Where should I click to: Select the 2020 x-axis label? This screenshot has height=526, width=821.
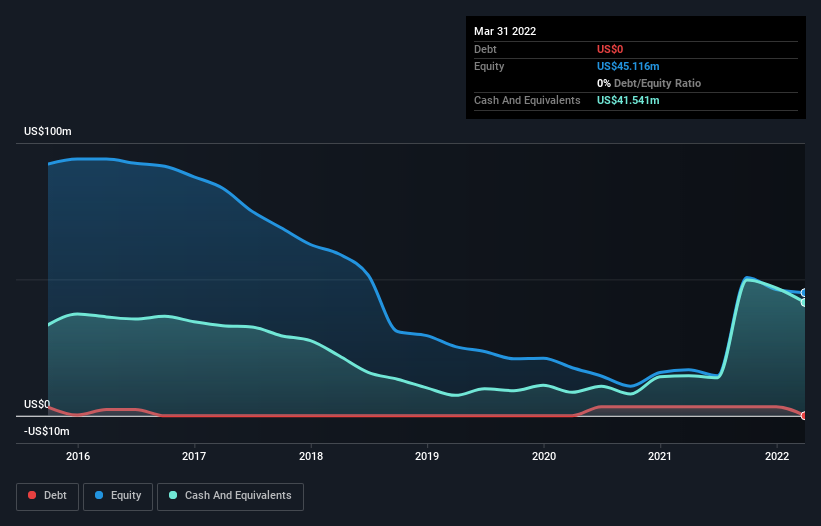point(544,456)
